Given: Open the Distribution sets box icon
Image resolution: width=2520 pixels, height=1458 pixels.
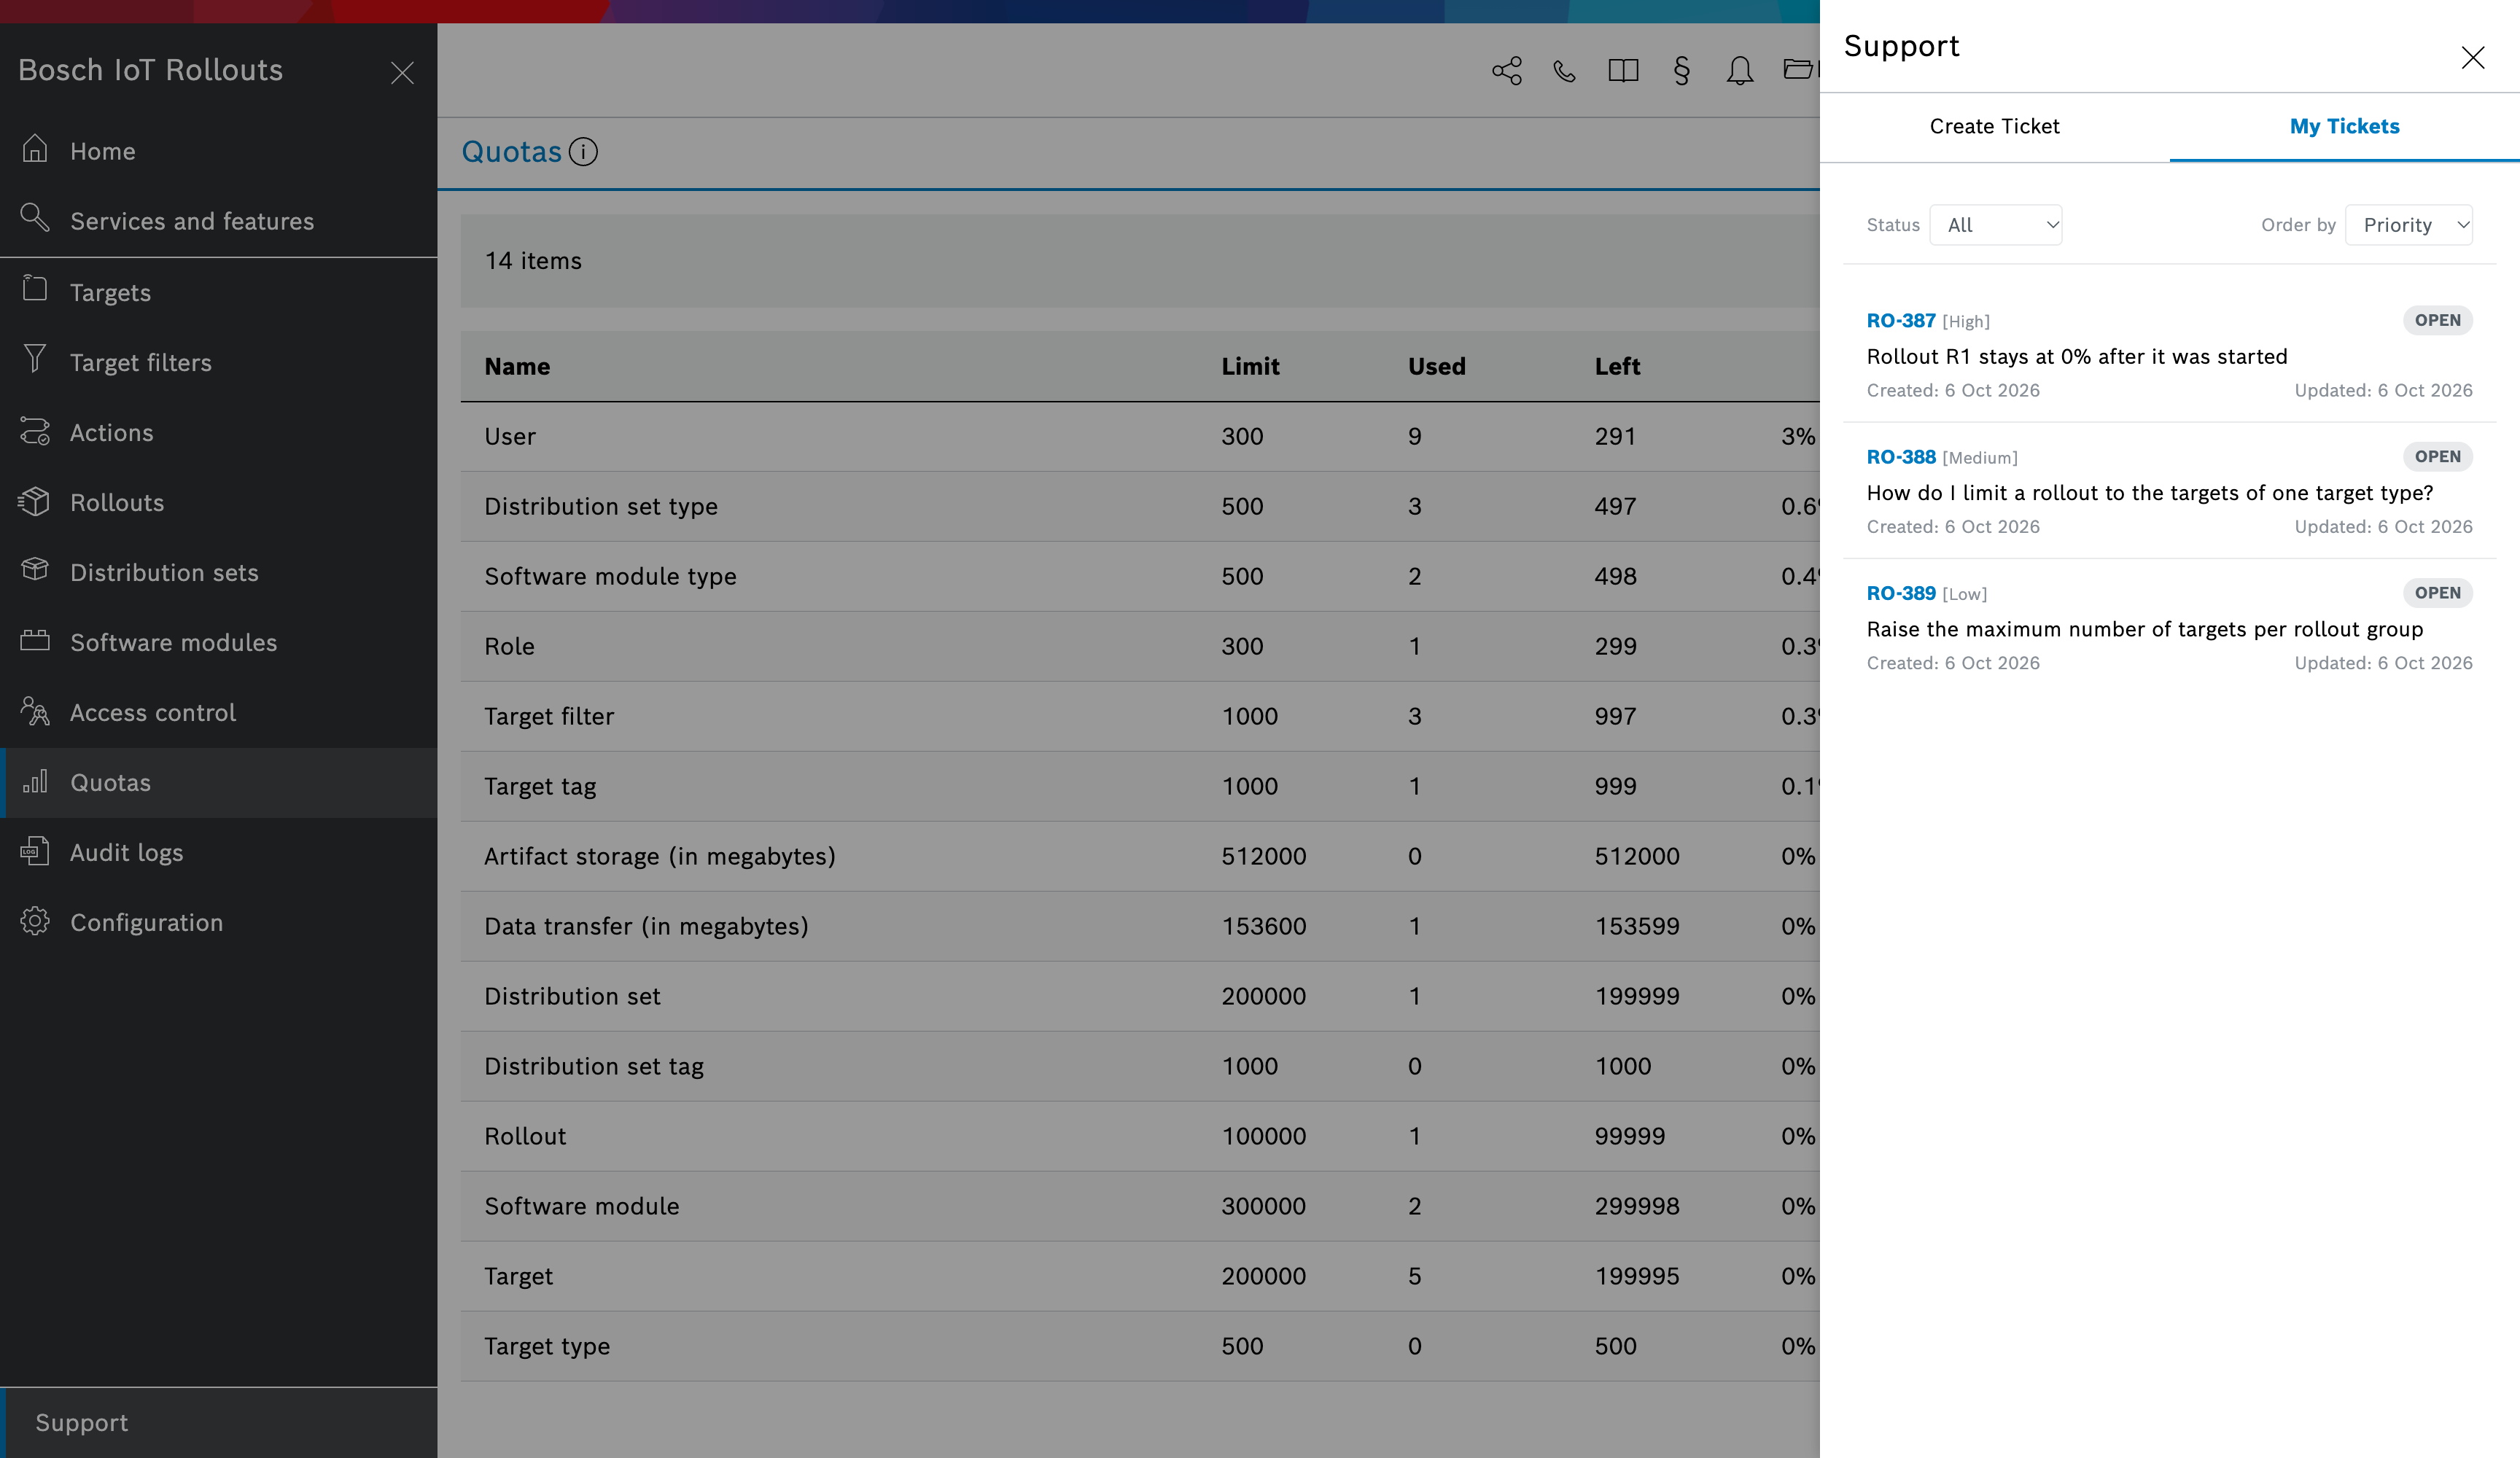Looking at the screenshot, I should point(35,570).
